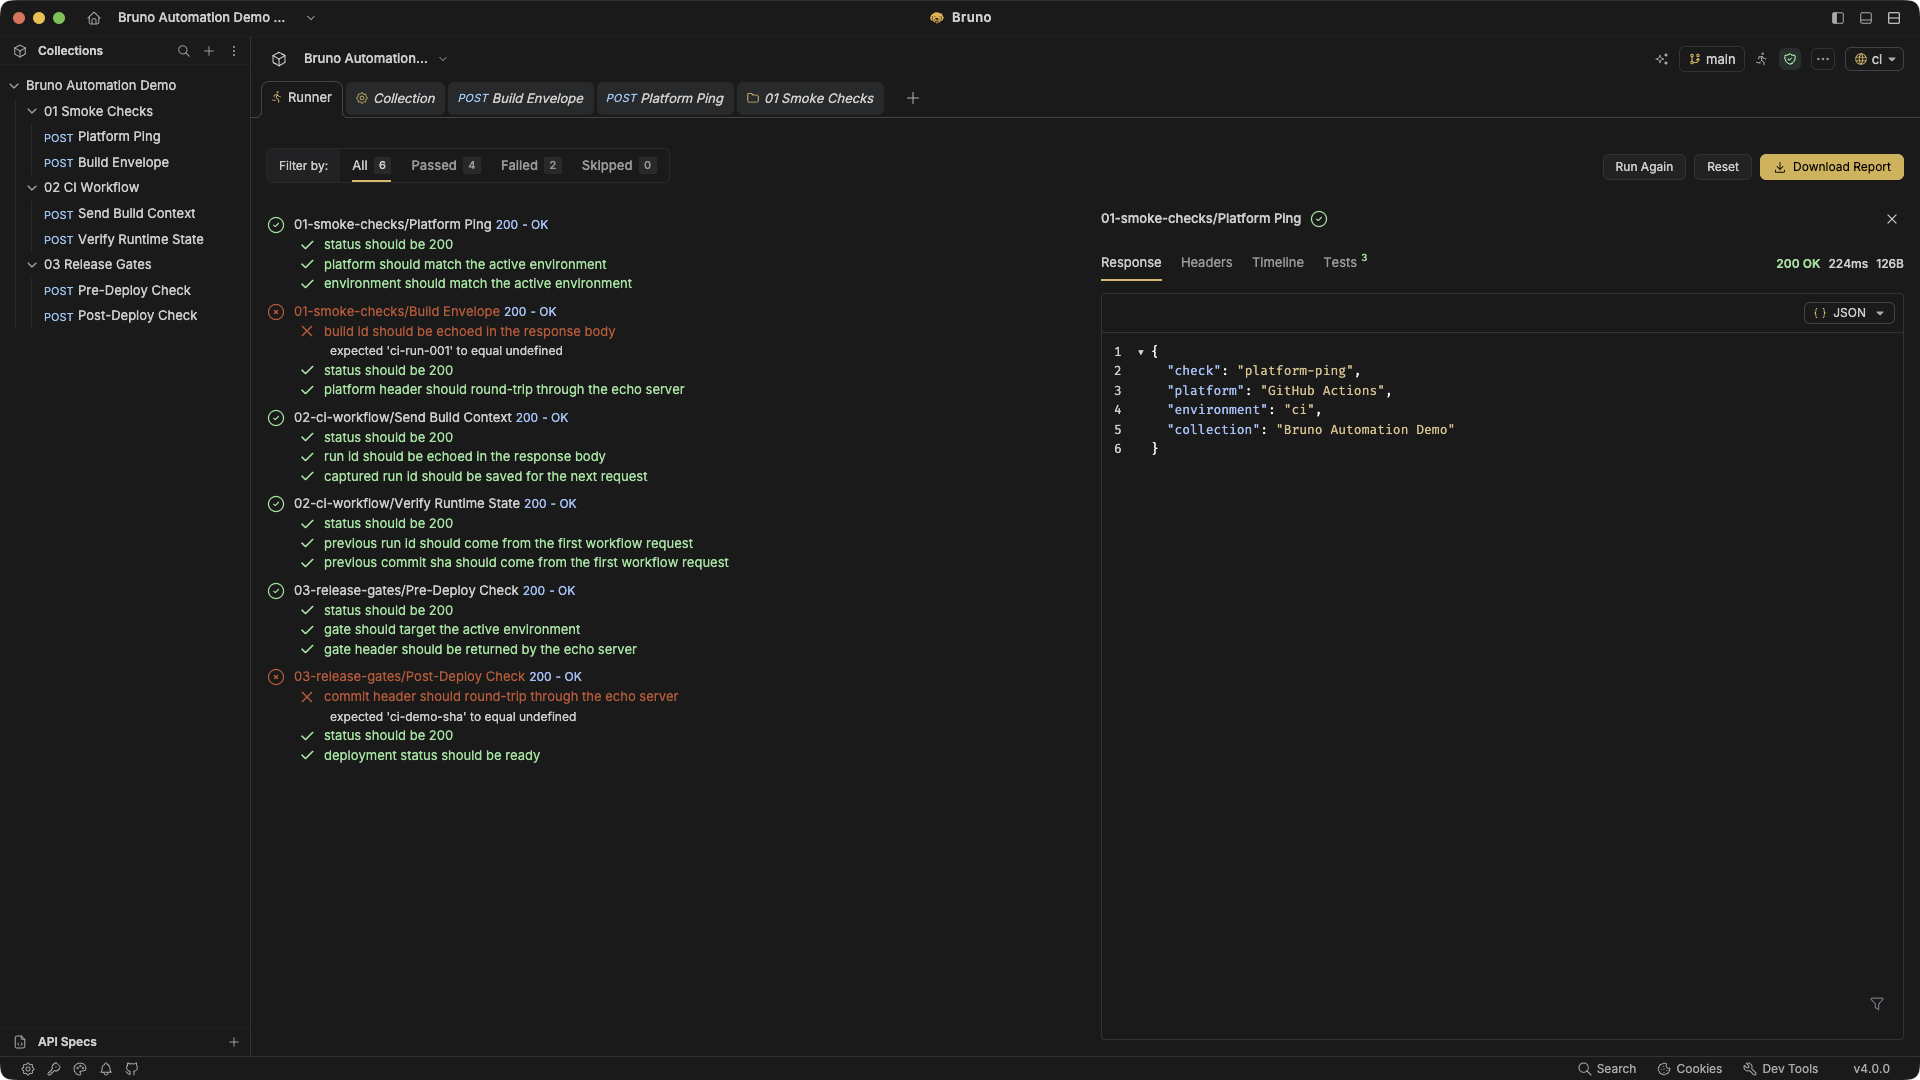Add a new request tab
Image resolution: width=1920 pixels, height=1080 pixels.
912,98
